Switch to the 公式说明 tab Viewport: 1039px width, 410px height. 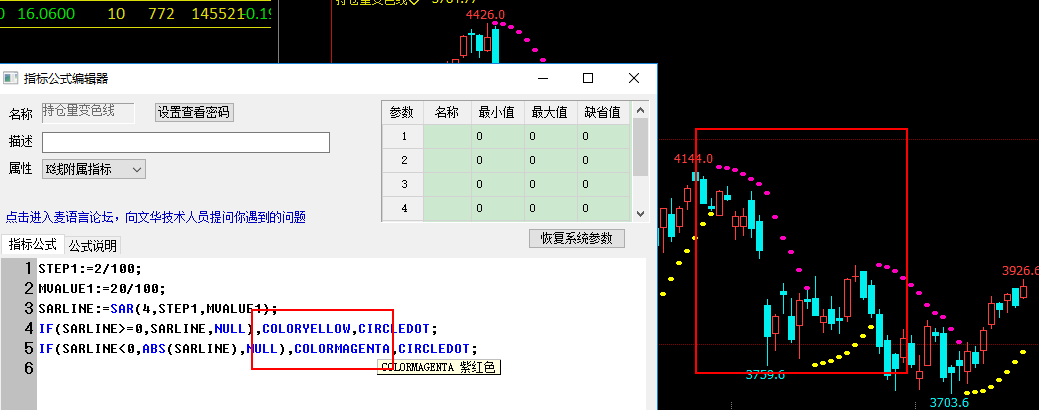click(92, 245)
